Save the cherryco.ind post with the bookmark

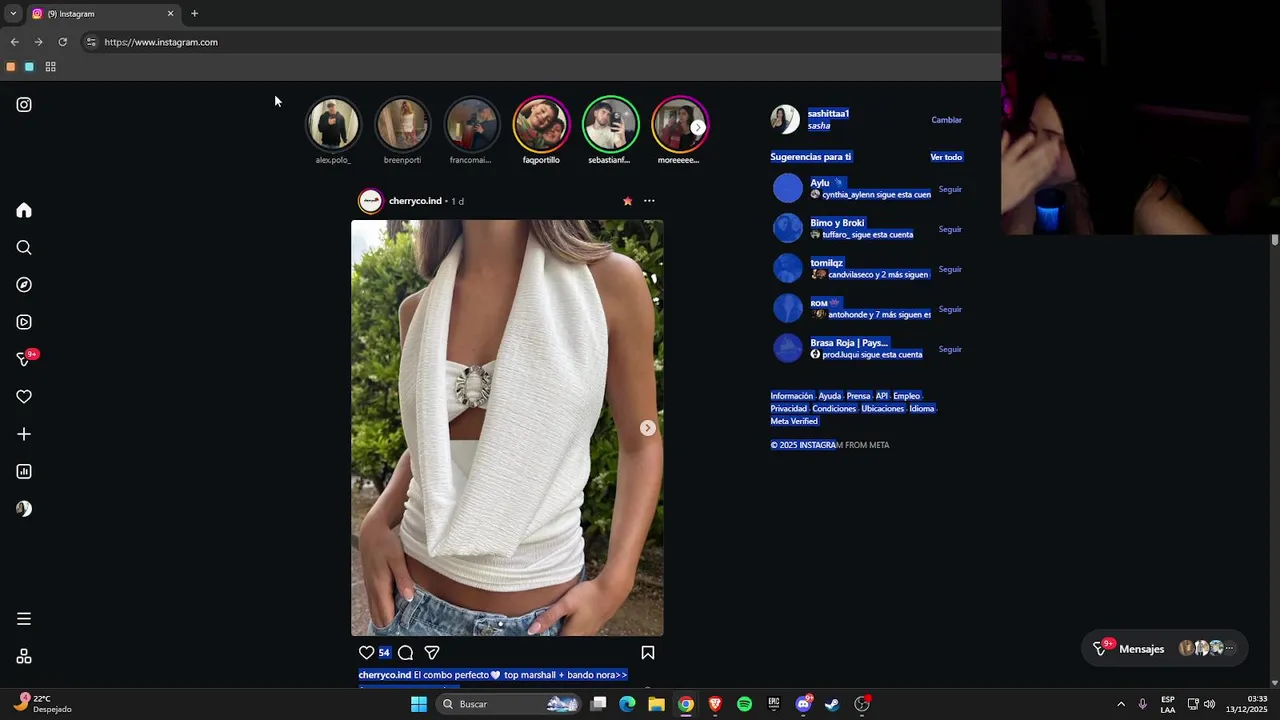coord(648,653)
